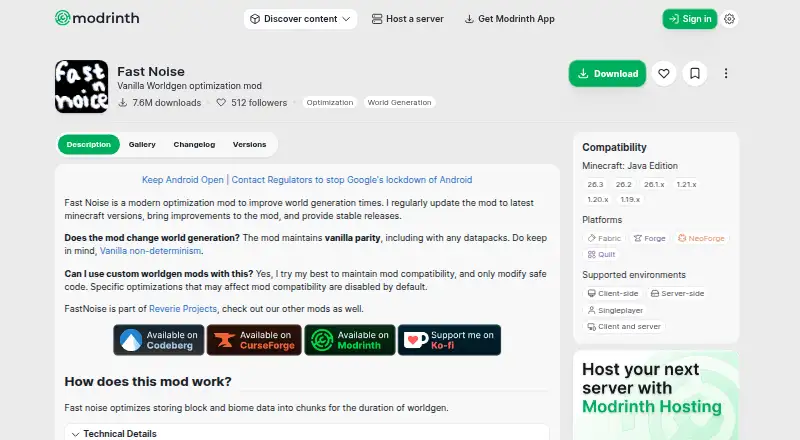Select the Description tab
800x440 pixels.
[89, 144]
